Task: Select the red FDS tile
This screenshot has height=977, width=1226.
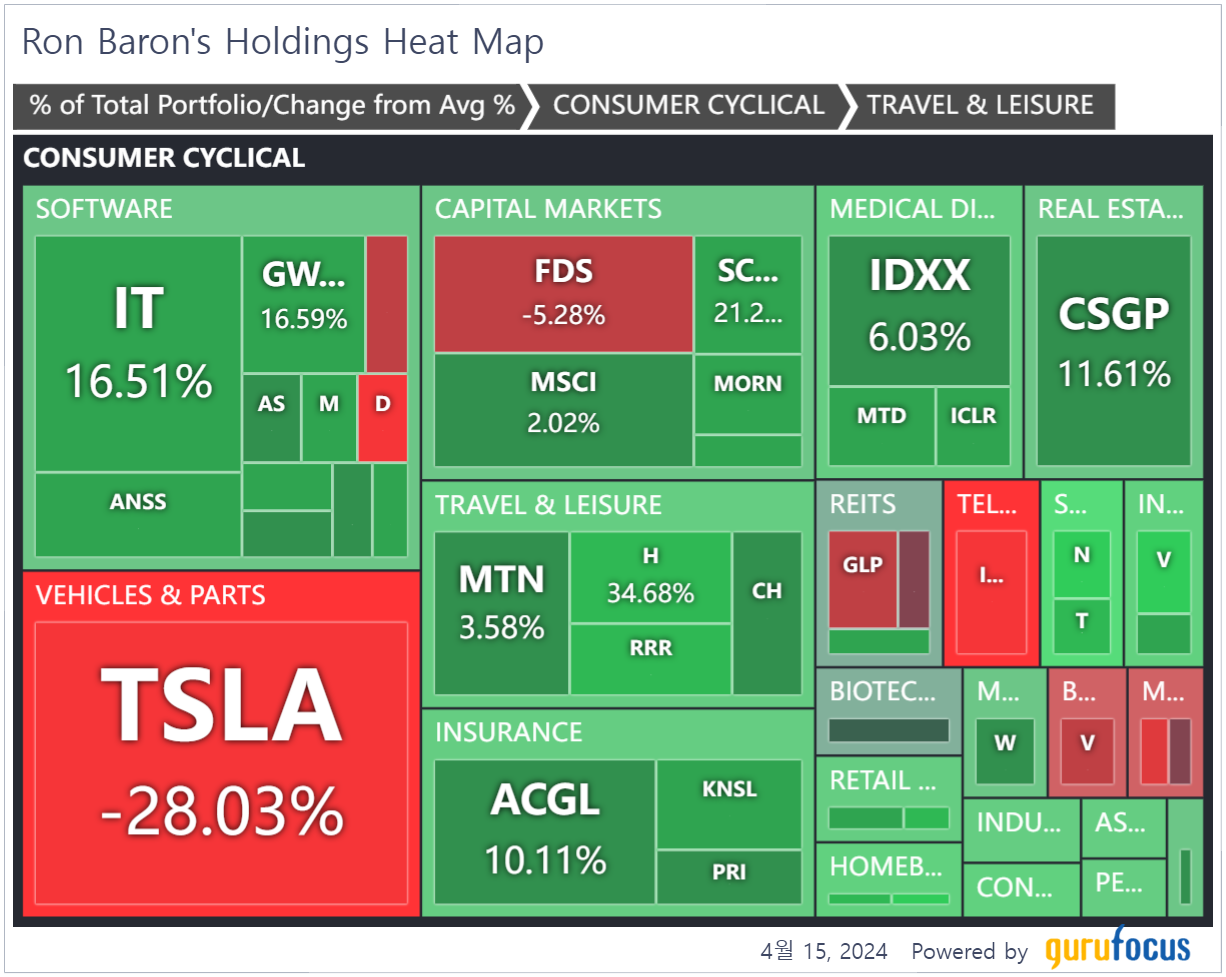Action: coord(563,293)
